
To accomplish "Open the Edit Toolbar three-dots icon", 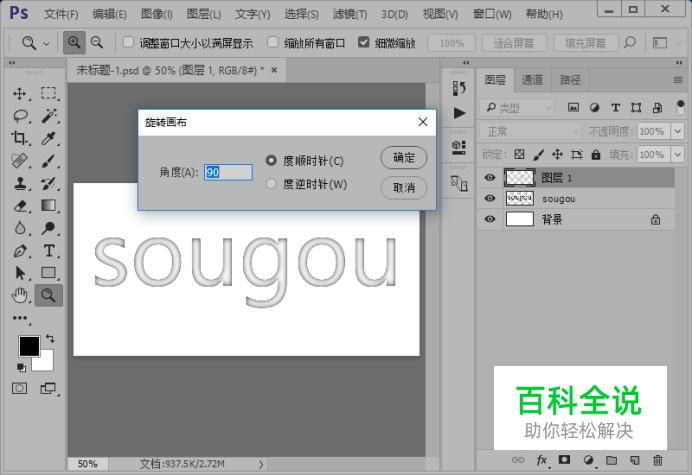I will pos(20,318).
